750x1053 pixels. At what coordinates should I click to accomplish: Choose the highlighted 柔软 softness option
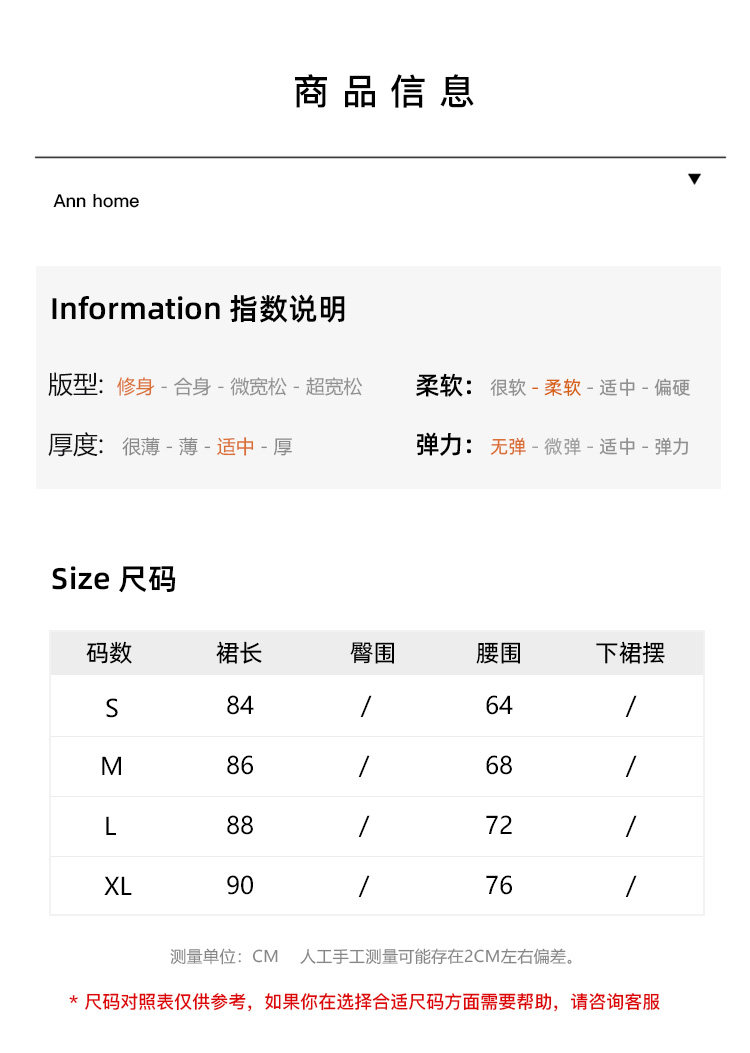coord(562,388)
